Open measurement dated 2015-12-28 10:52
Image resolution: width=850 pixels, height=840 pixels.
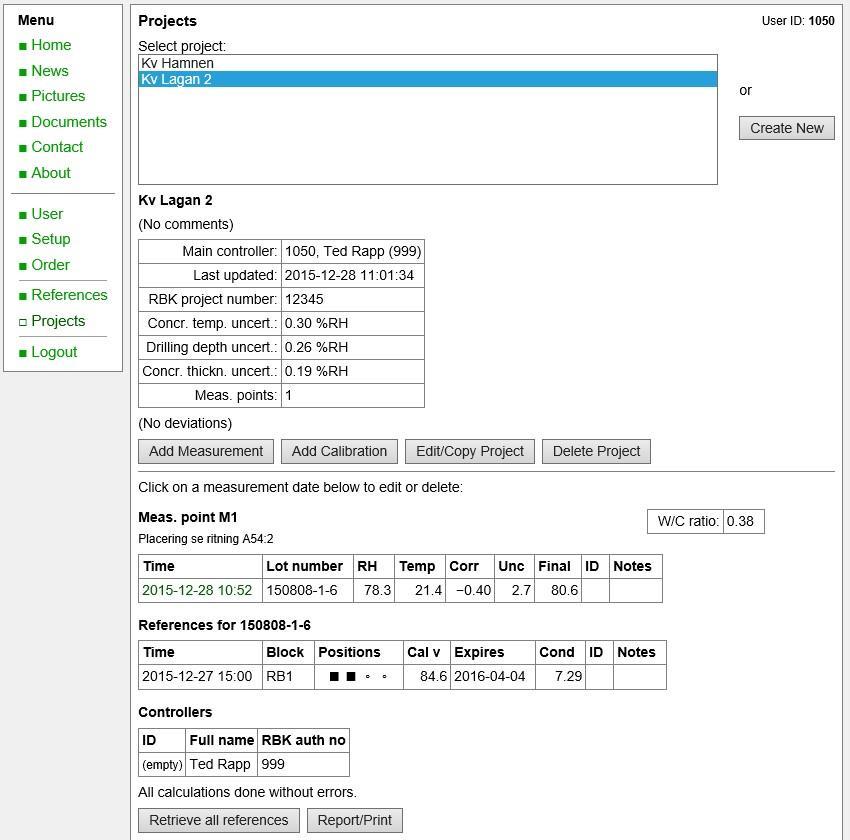[197, 590]
